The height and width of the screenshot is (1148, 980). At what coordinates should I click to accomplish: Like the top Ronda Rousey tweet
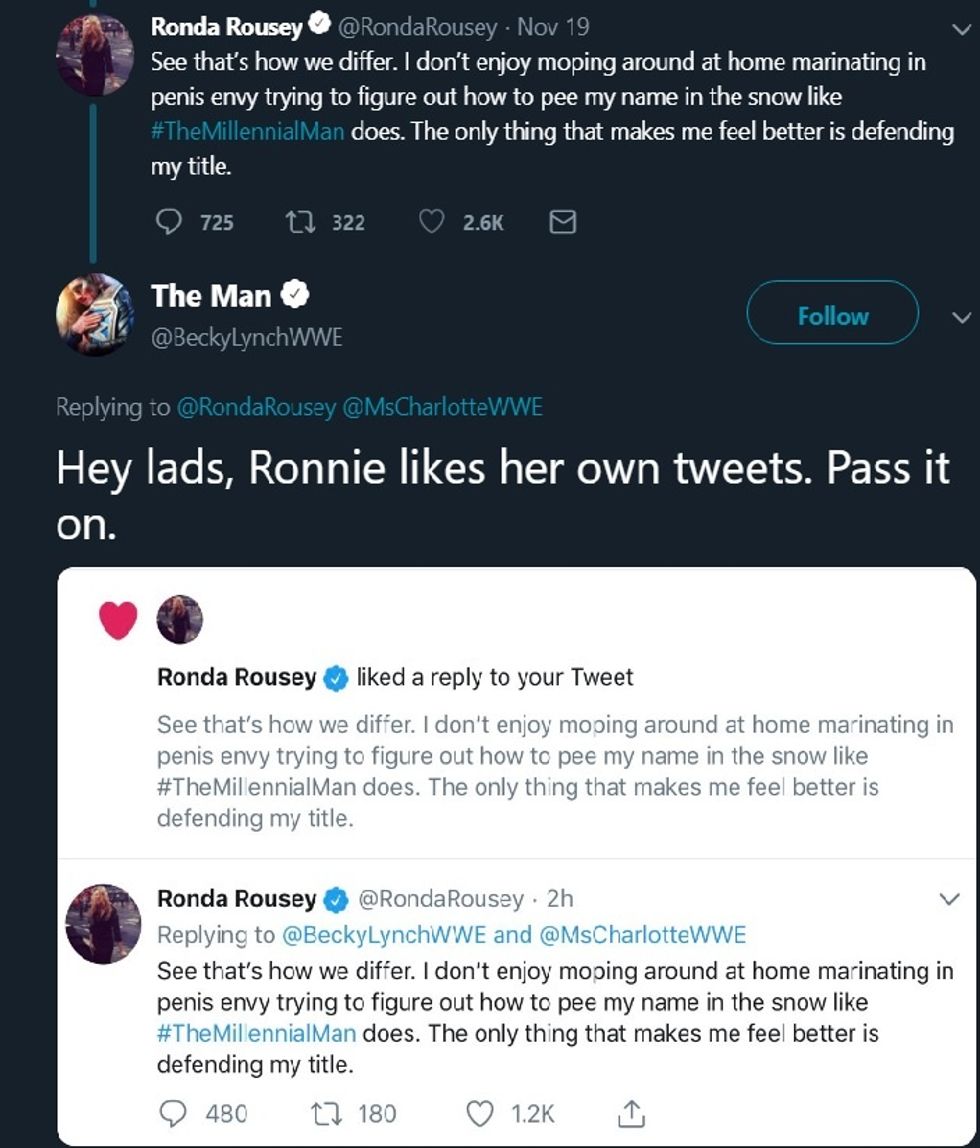(431, 221)
